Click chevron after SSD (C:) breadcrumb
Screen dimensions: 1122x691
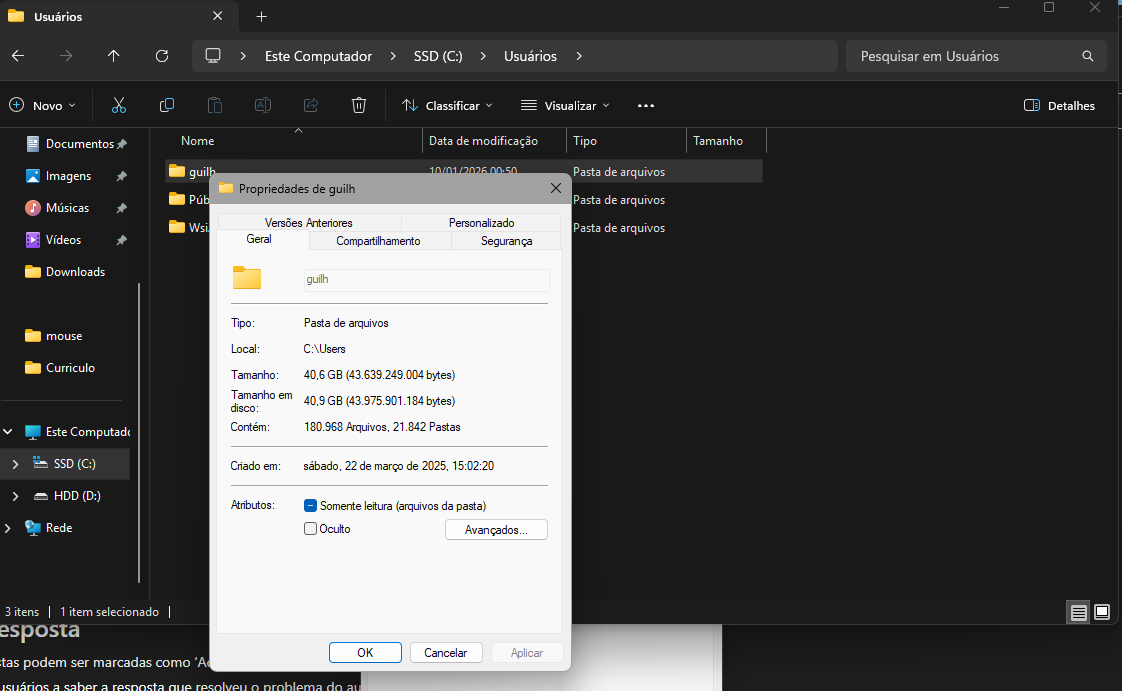point(483,56)
